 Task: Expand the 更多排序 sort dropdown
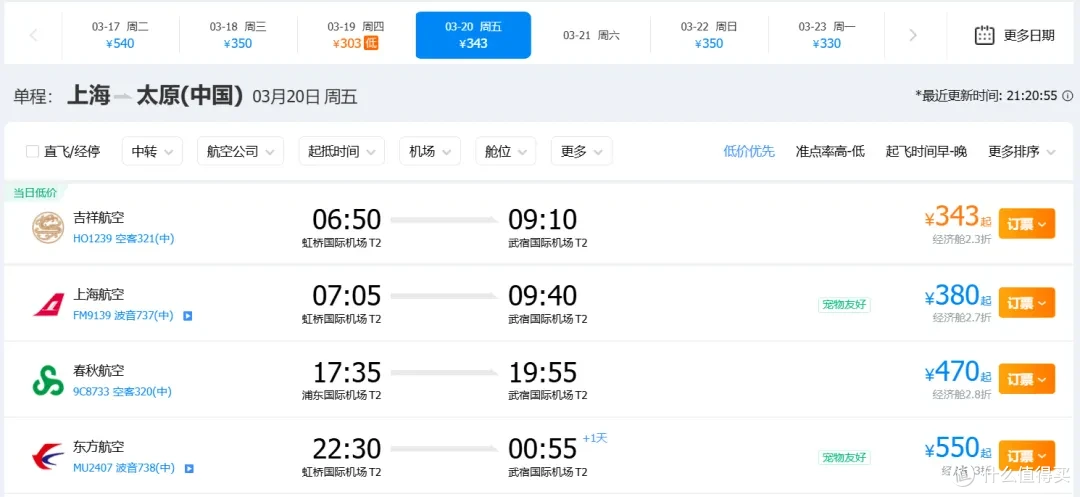1021,151
